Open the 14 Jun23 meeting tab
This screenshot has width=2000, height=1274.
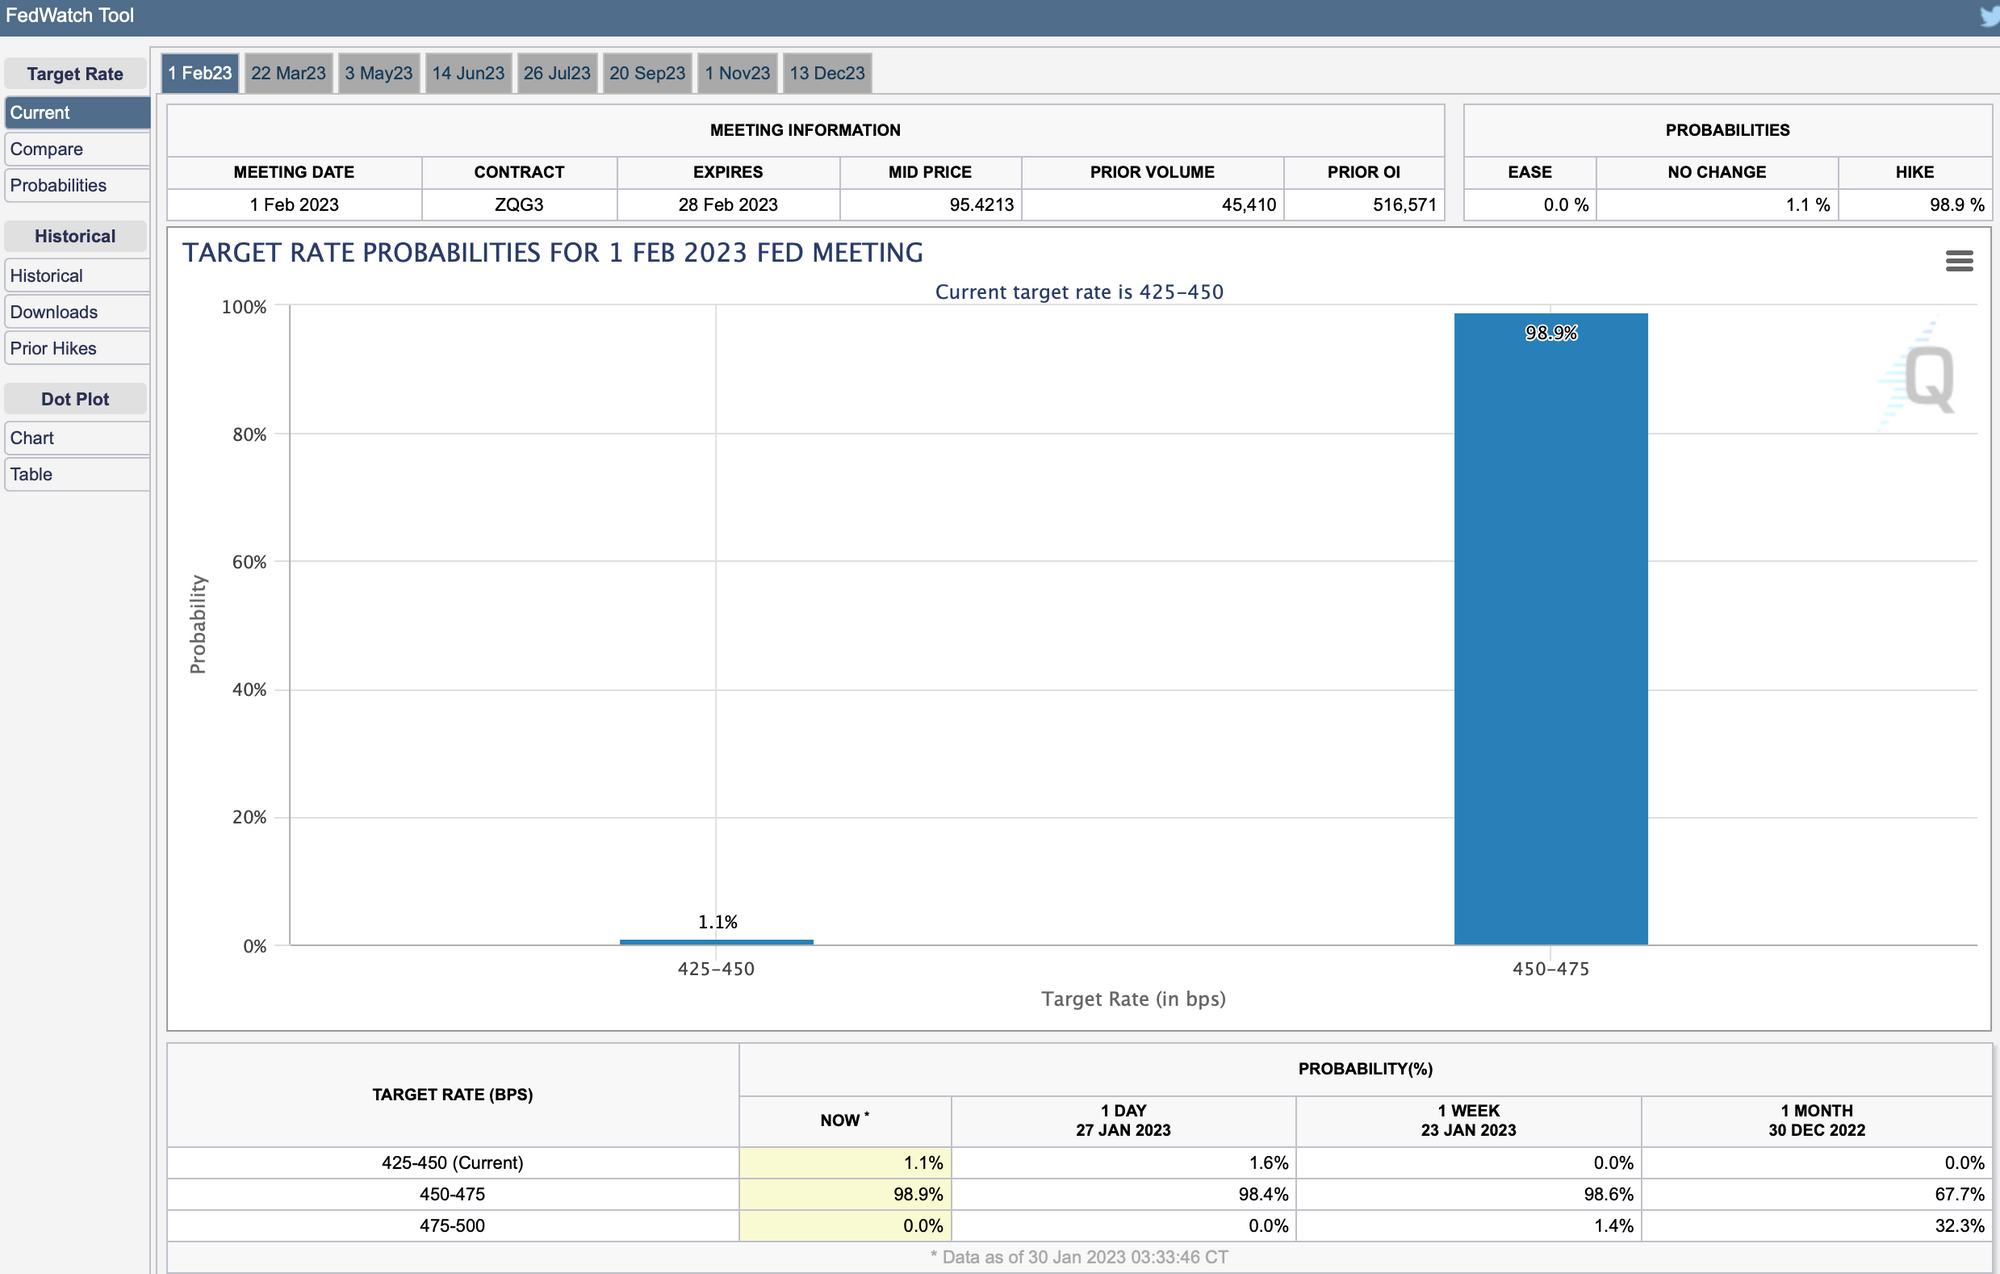[468, 73]
